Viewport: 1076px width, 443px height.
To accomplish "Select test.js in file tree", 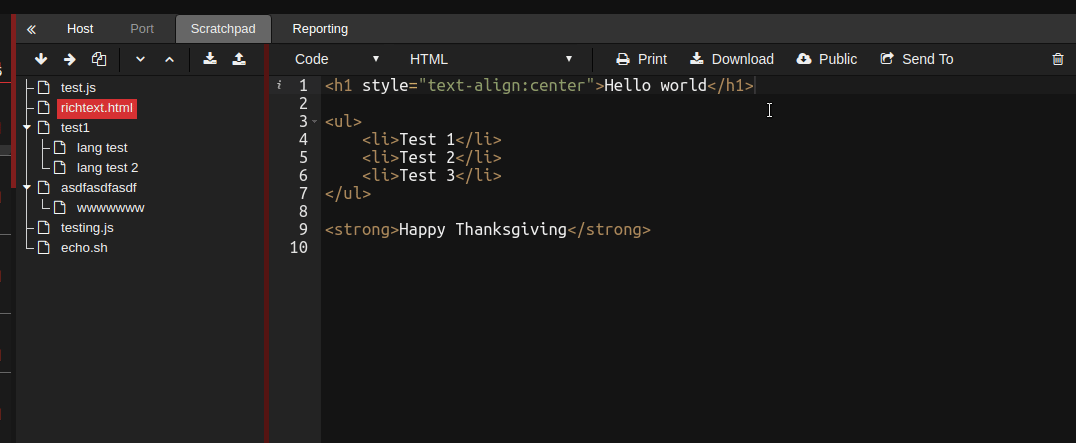I will (78, 88).
